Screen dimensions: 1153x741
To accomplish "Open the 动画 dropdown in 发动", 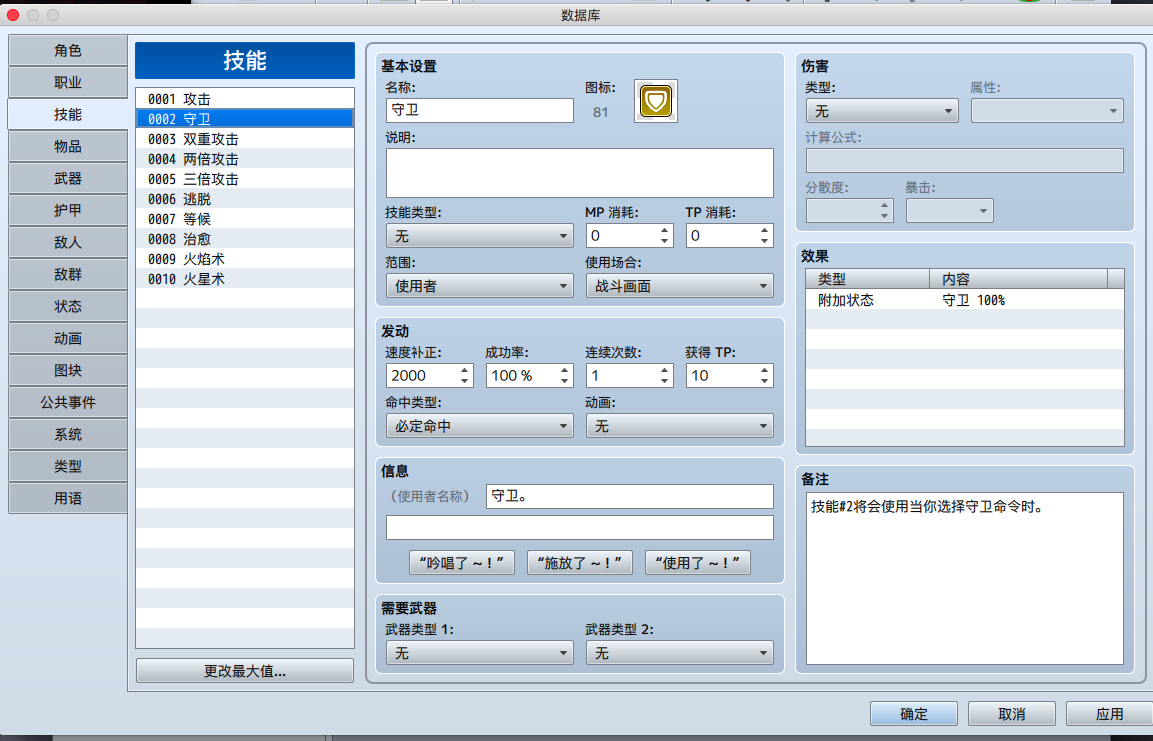I will tap(679, 426).
